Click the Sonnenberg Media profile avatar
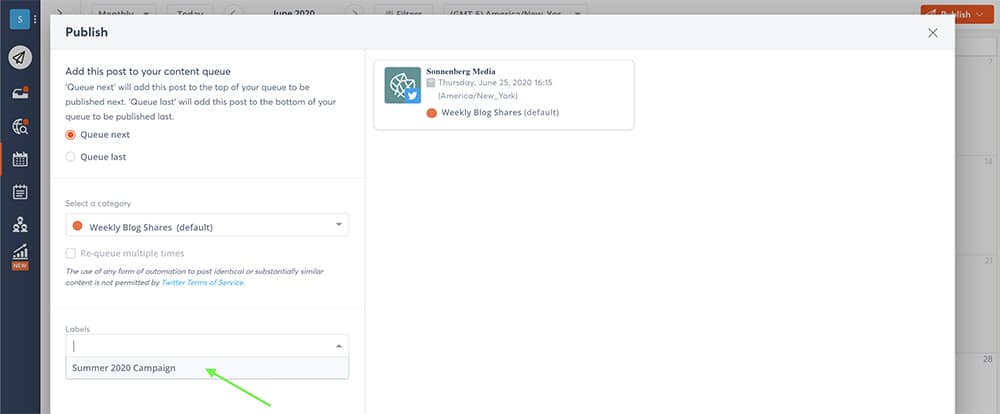The width and height of the screenshot is (1000, 414). 402,85
